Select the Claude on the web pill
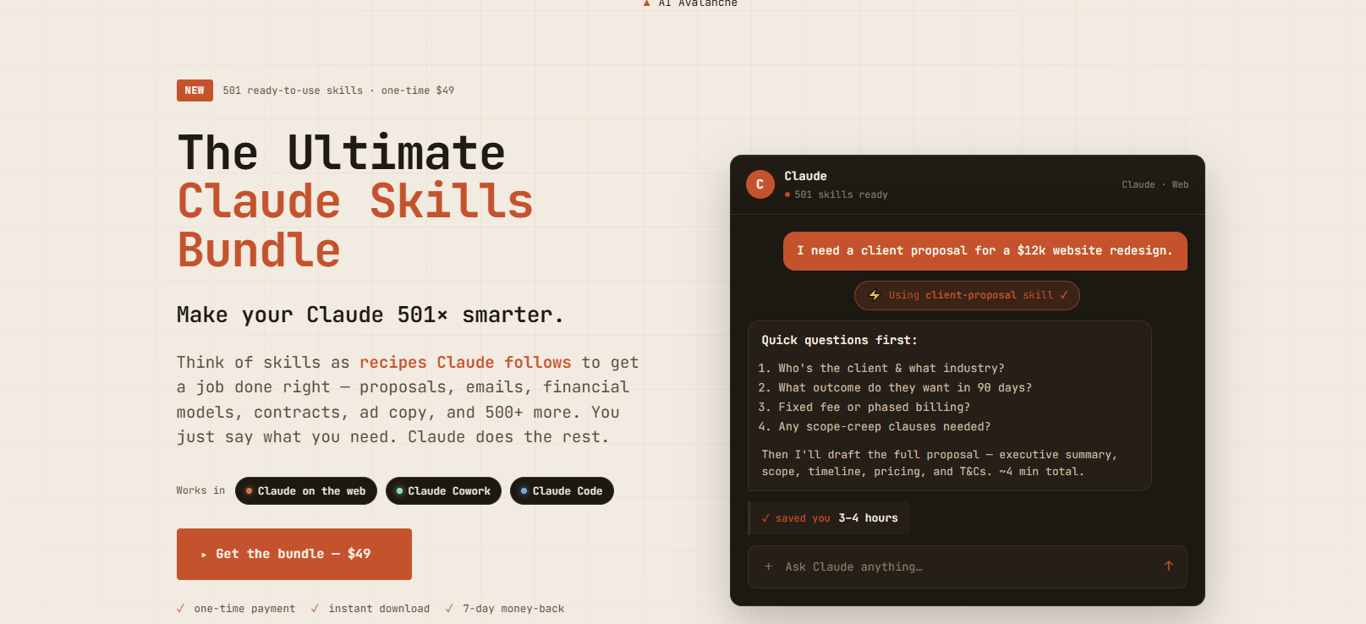Image resolution: width=1366 pixels, height=624 pixels. [x=306, y=491]
